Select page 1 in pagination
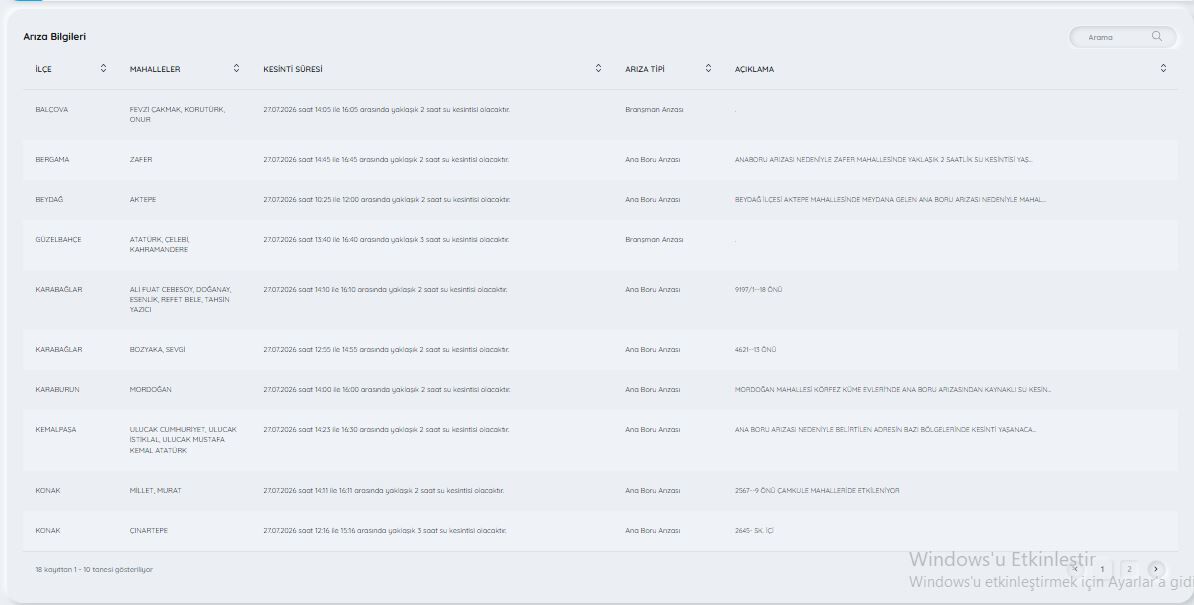This screenshot has height=605, width=1194. 1102,569
